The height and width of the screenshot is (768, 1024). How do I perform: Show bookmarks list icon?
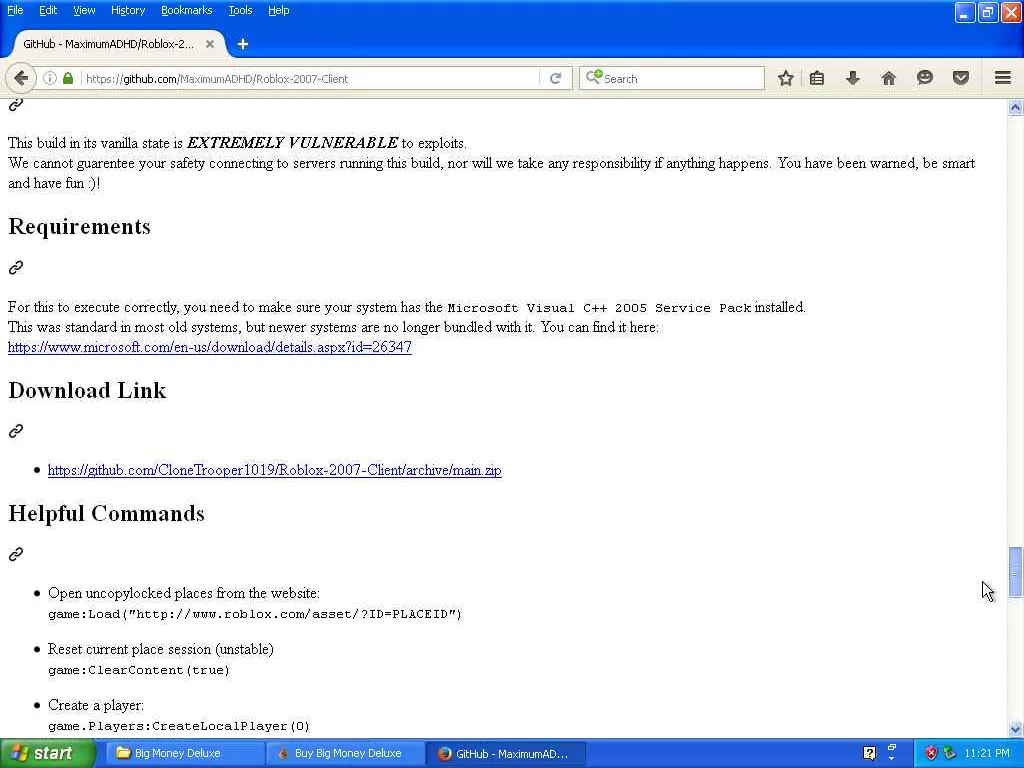(816, 78)
